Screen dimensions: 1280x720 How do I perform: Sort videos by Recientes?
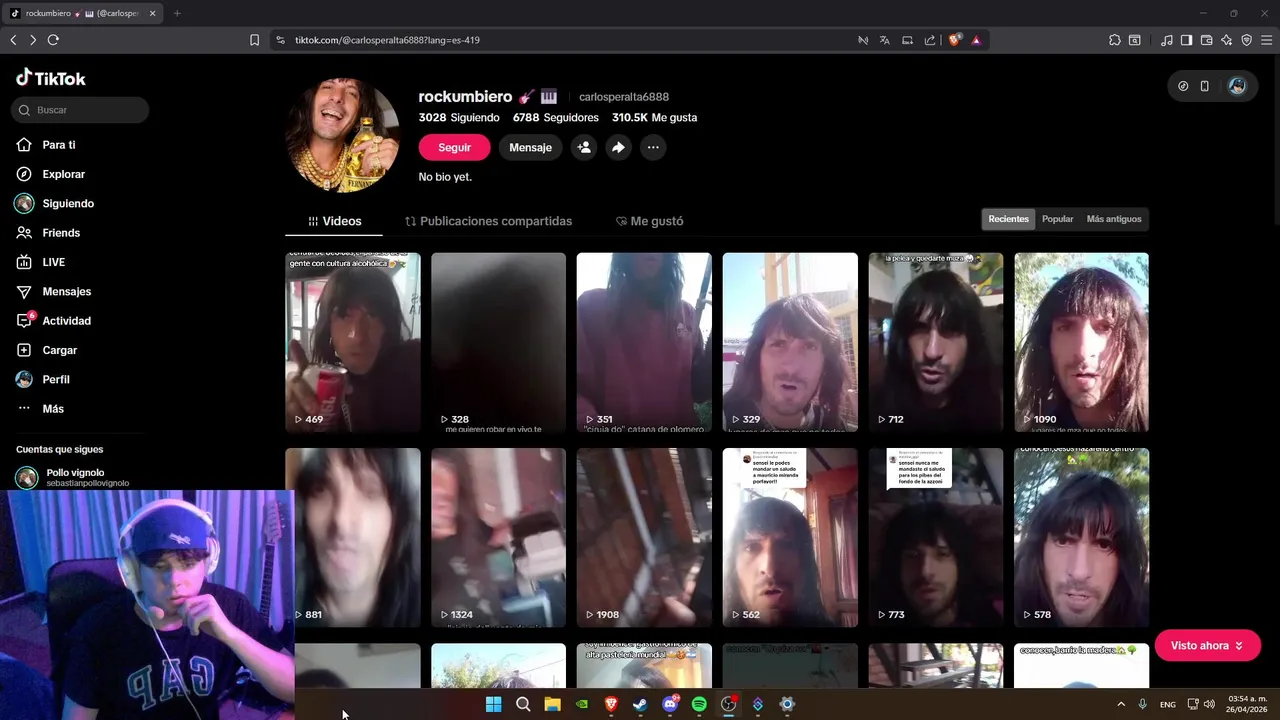pyautogui.click(x=1008, y=219)
